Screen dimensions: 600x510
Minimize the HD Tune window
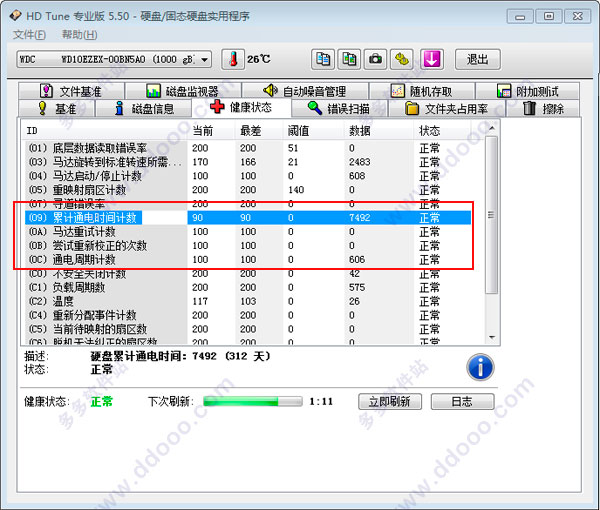click(x=519, y=16)
